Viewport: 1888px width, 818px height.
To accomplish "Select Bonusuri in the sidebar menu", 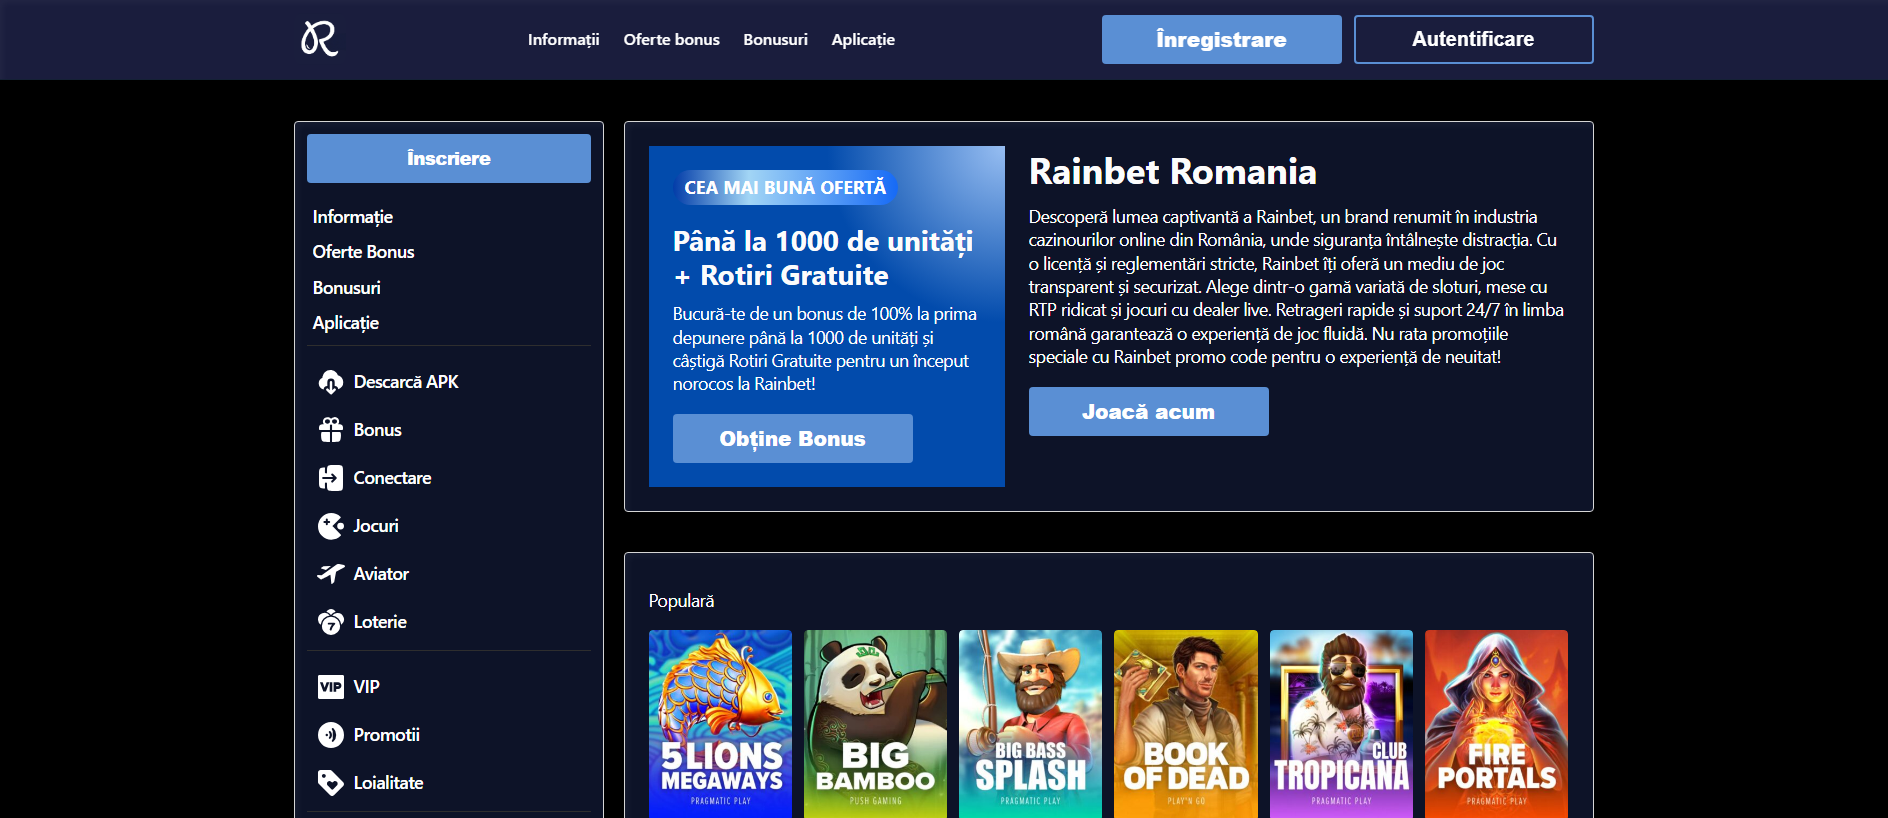I will tap(347, 288).
